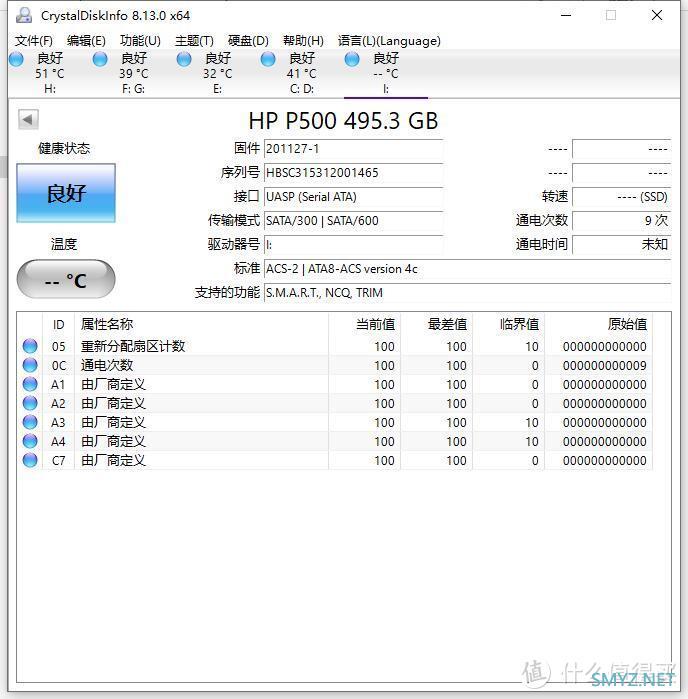Click the blue status dot of attribute C7
This screenshot has height=699, width=688.
tap(30, 460)
